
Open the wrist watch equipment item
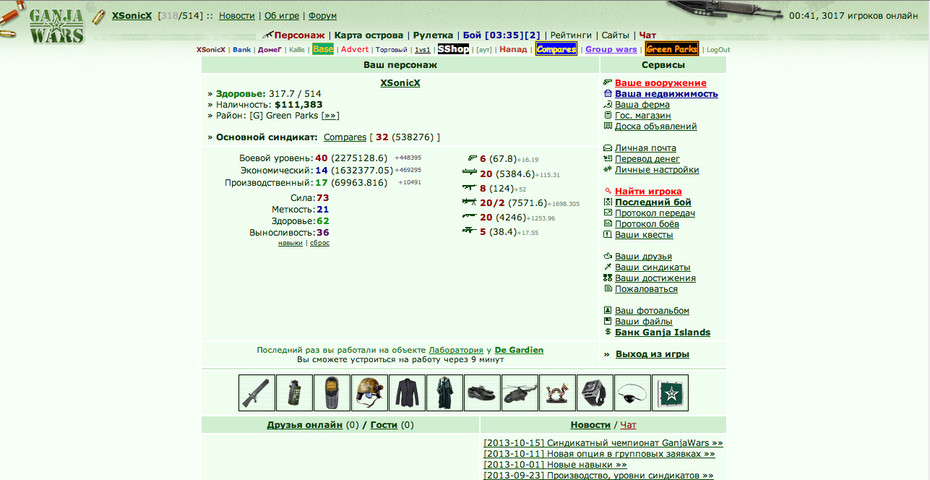594,393
